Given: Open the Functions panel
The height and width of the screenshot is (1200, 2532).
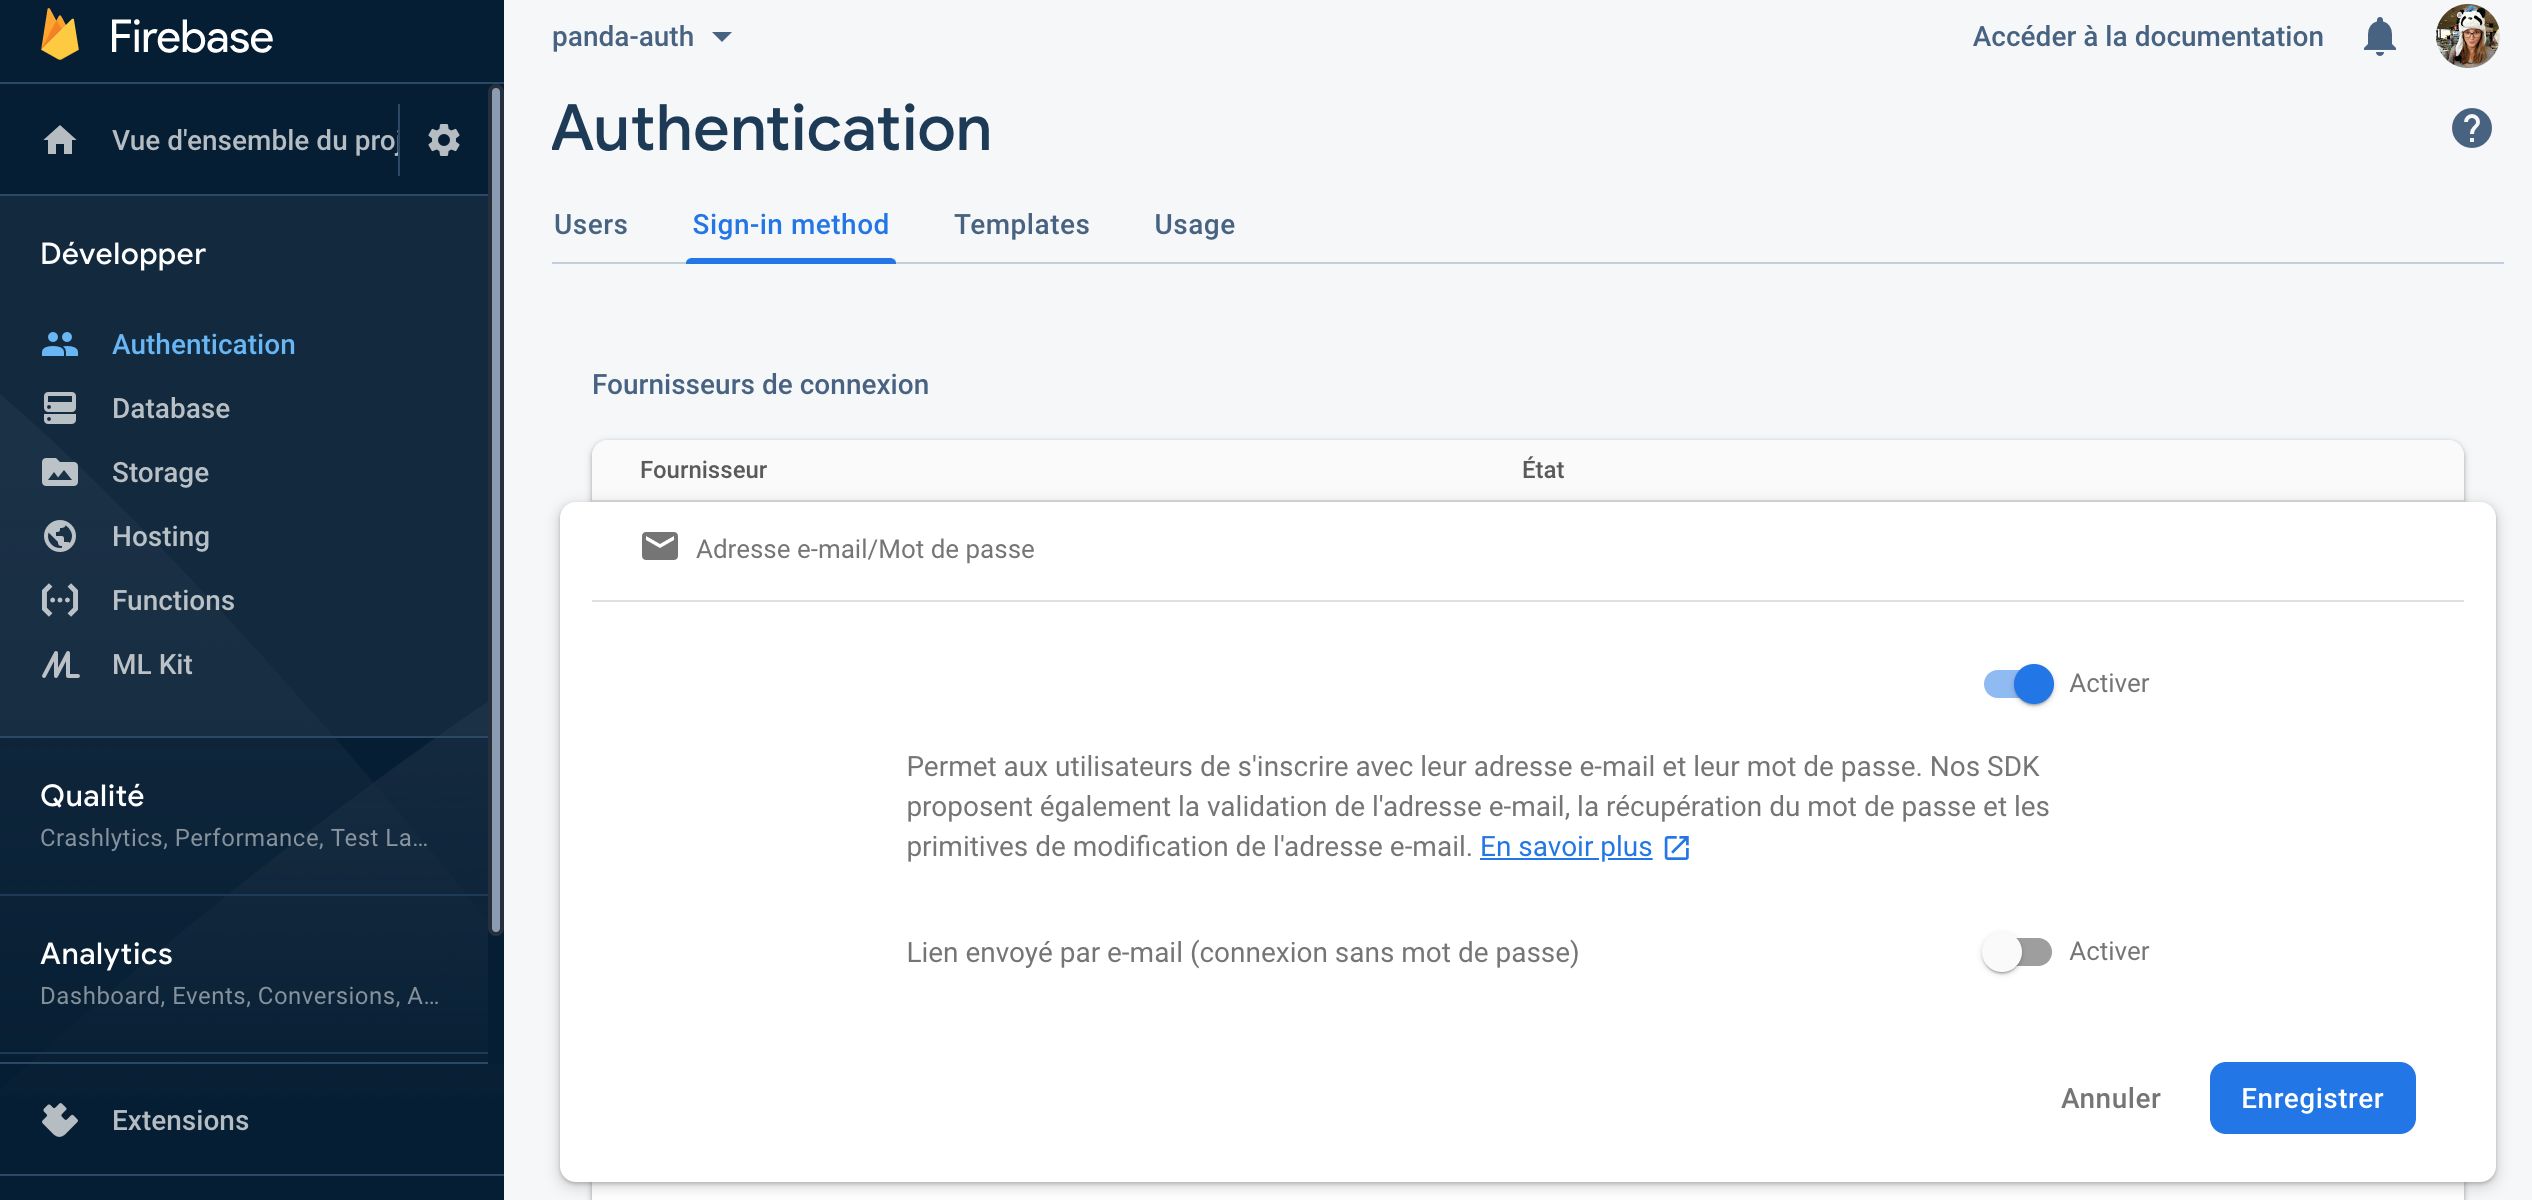Looking at the screenshot, I should (x=172, y=600).
